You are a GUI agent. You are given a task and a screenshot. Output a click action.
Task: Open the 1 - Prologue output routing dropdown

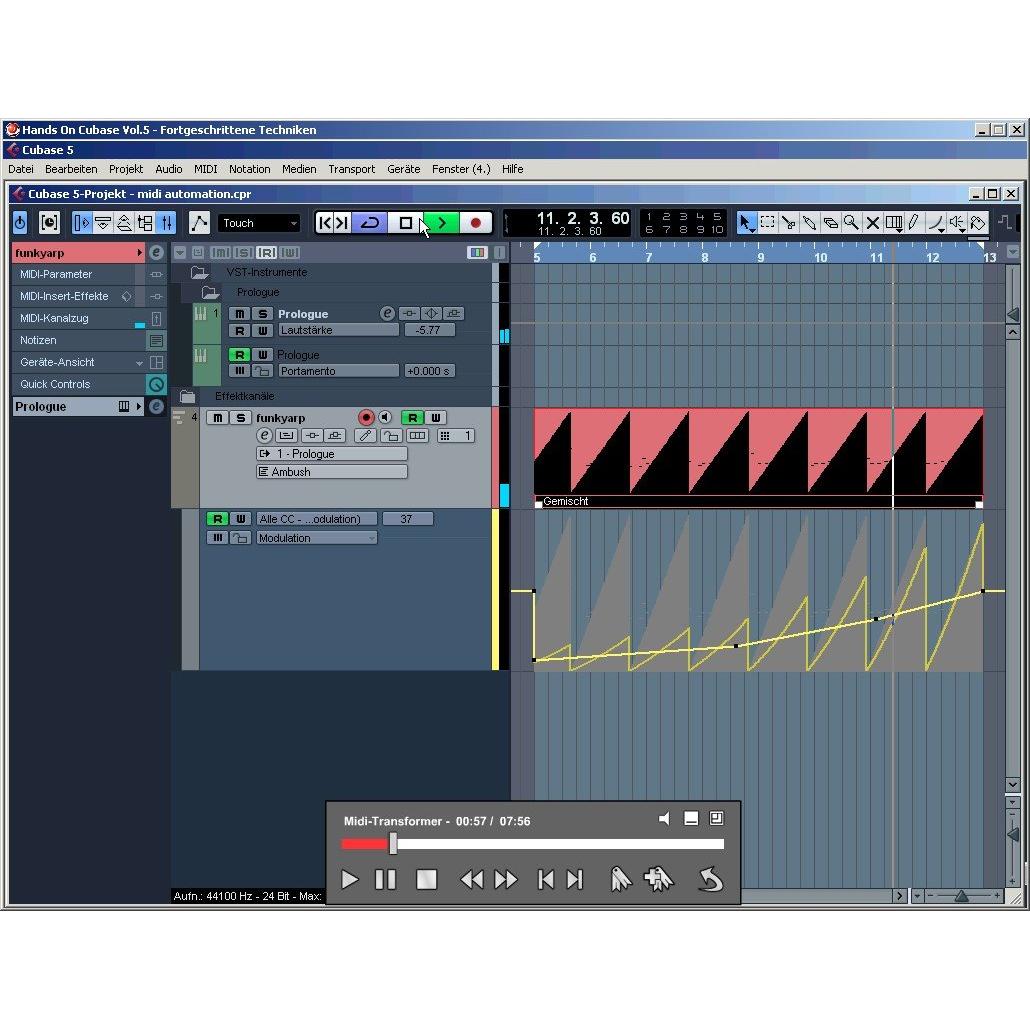point(332,454)
